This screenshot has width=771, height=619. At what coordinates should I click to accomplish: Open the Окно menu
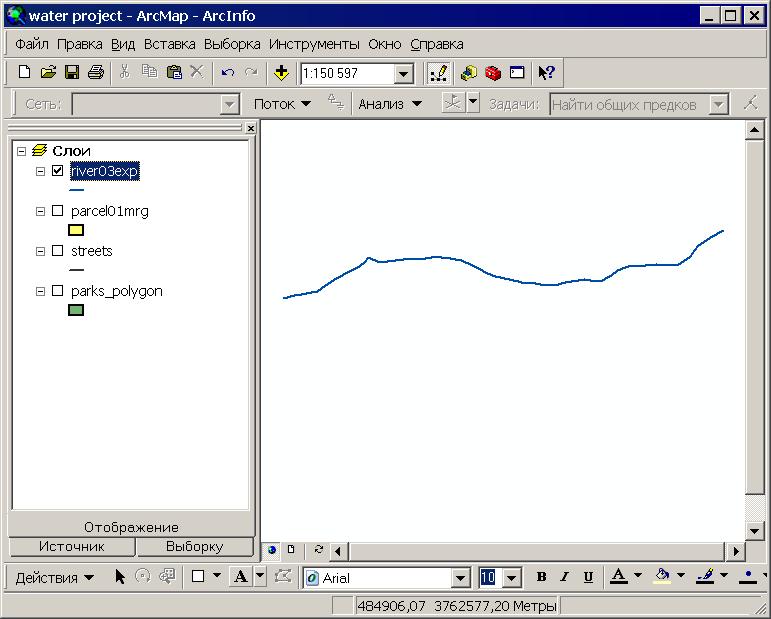[385, 44]
